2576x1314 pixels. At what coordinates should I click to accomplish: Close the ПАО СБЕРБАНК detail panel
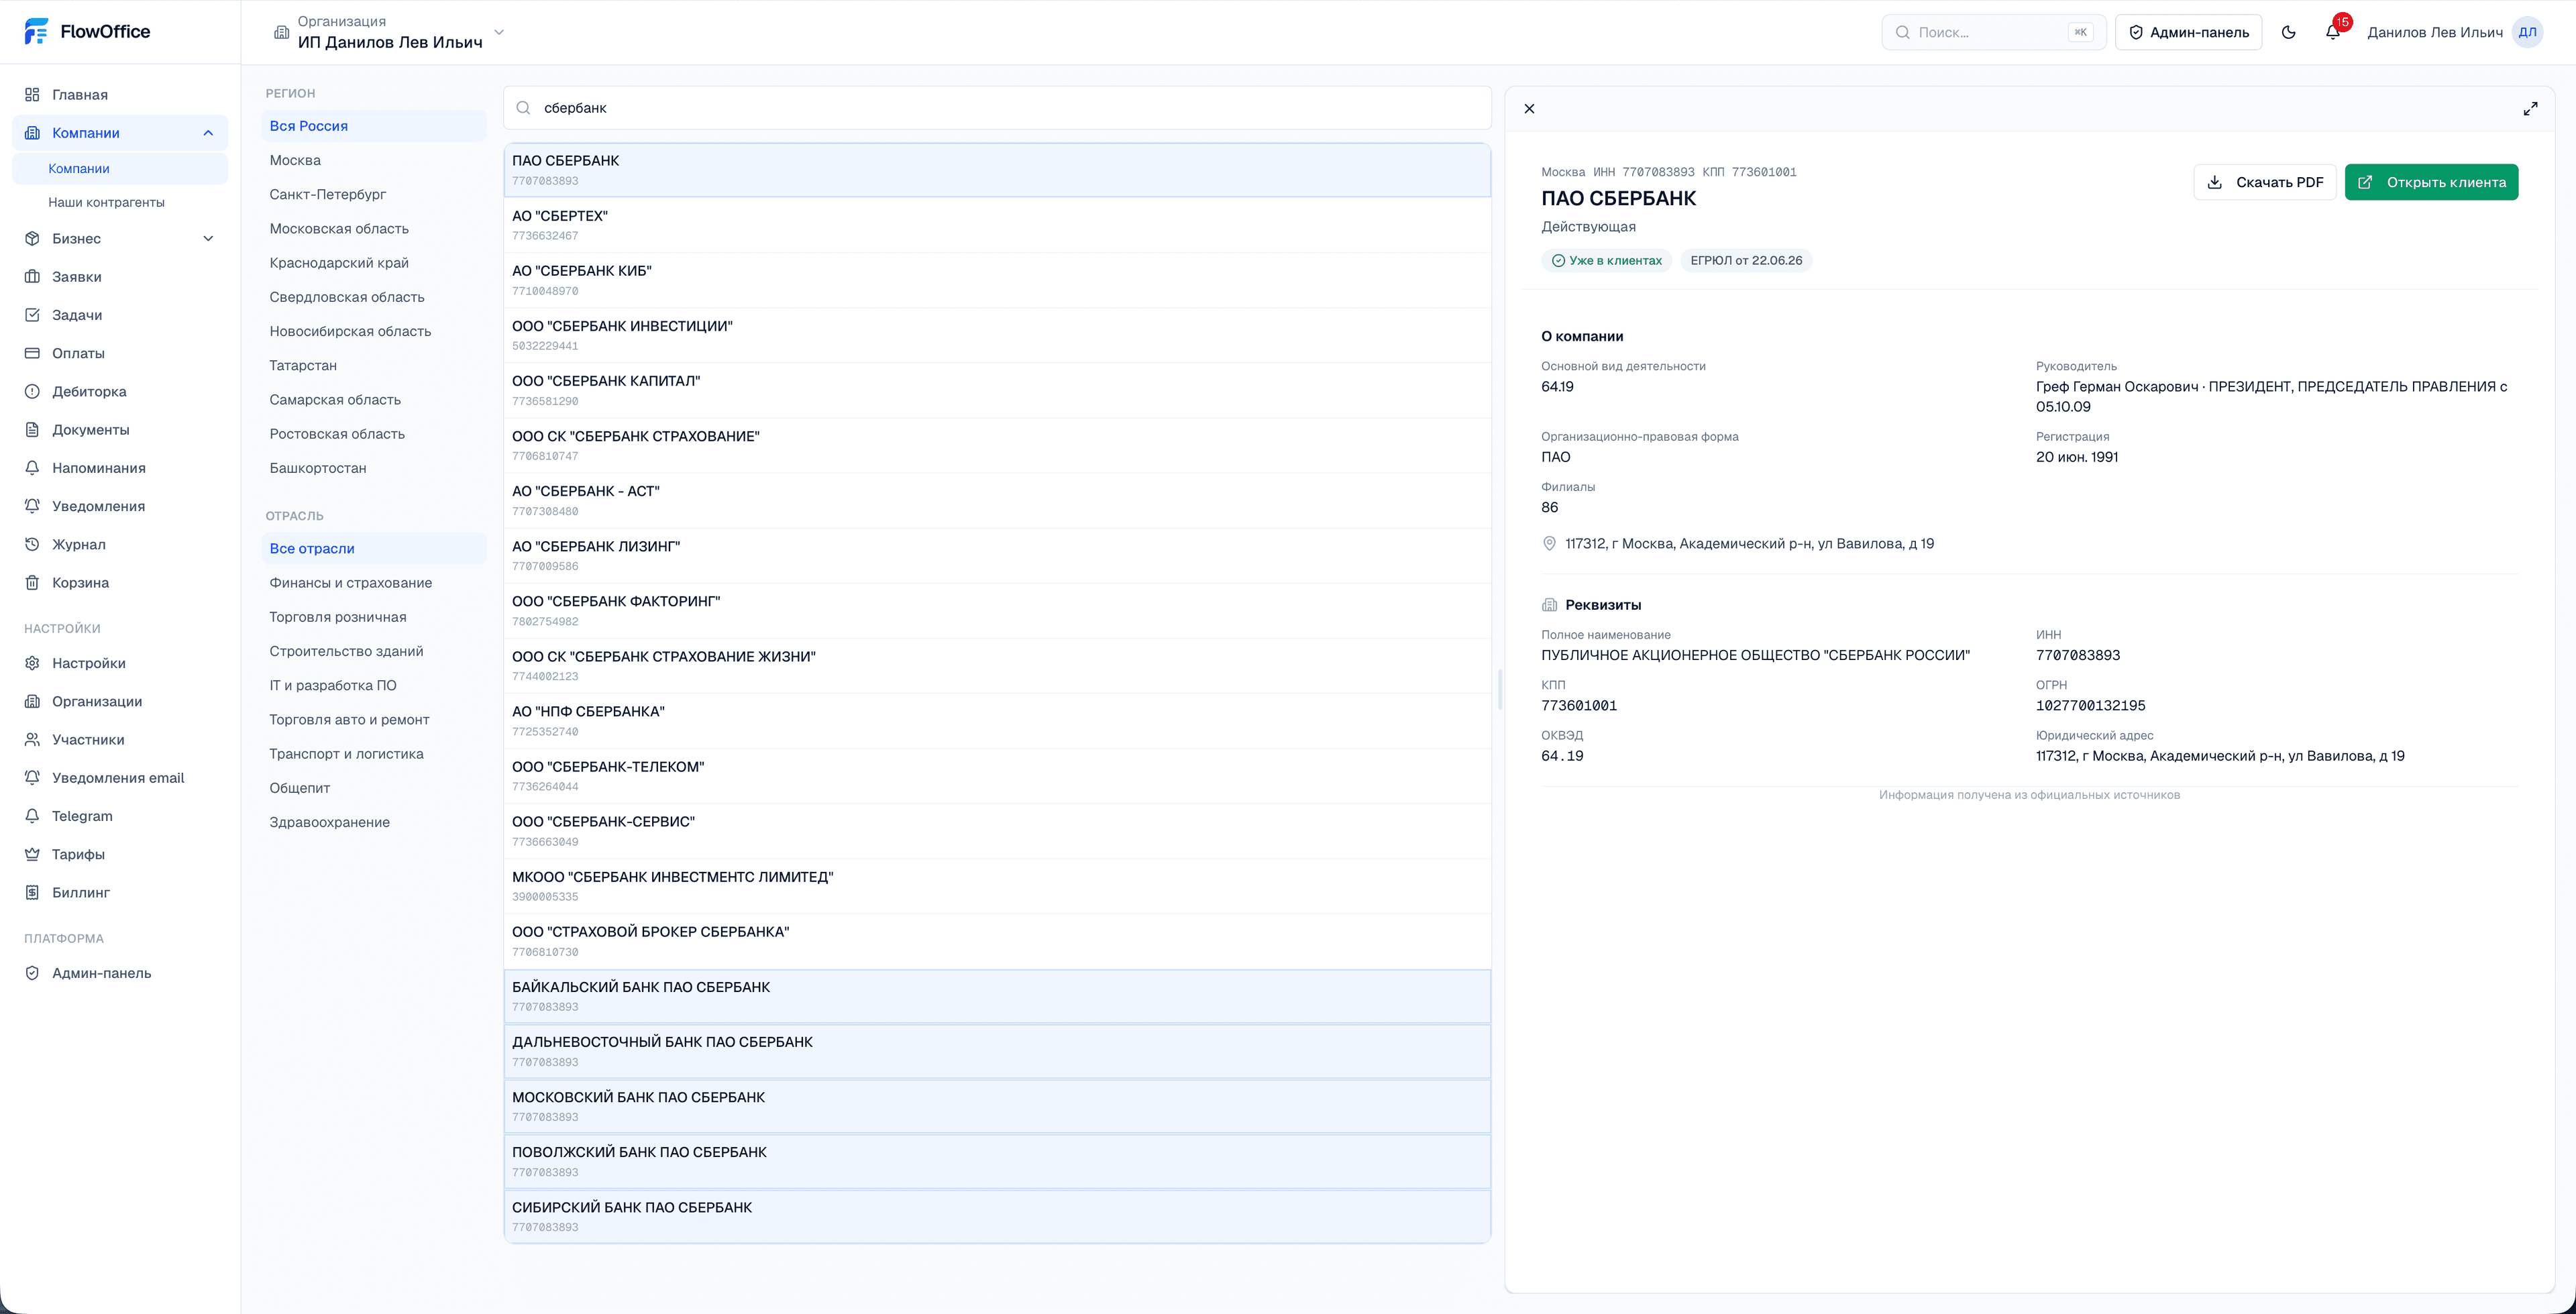(x=1529, y=108)
